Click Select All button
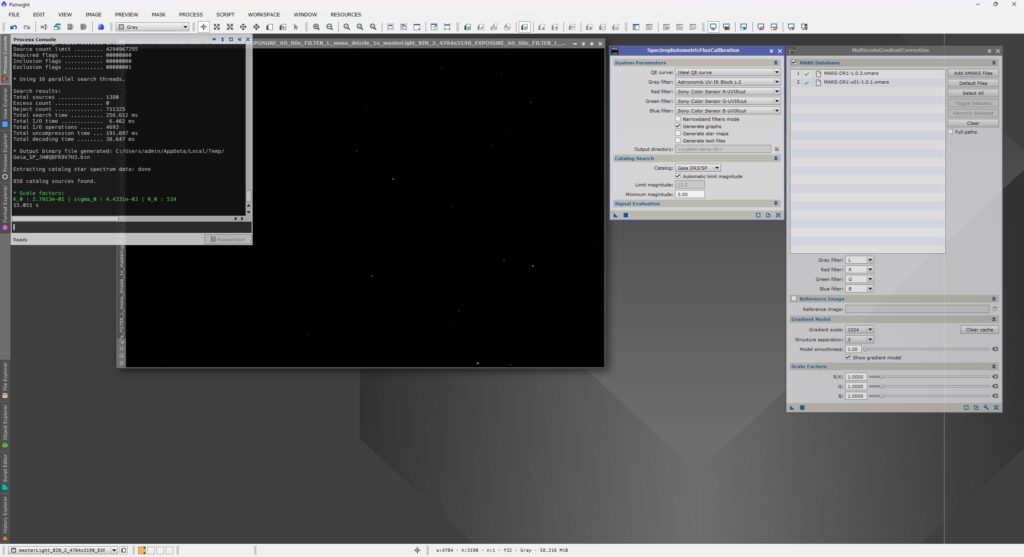This screenshot has height=557, width=1024. pos(972,93)
